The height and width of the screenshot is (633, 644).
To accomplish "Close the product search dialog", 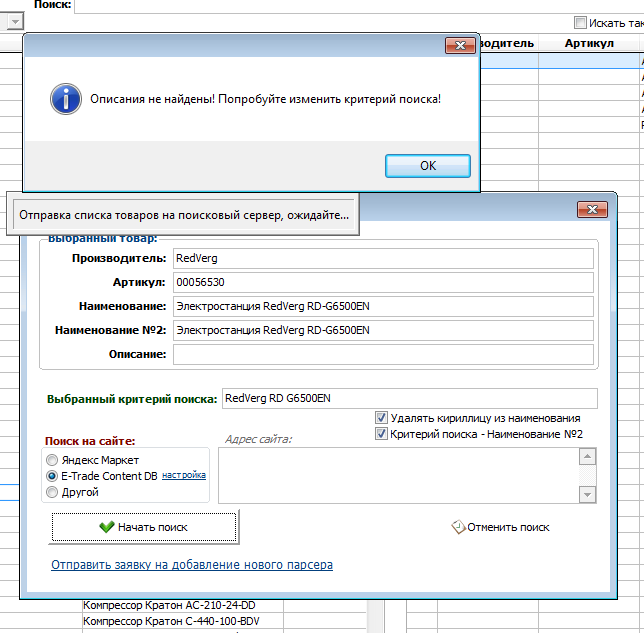I will click(592, 209).
